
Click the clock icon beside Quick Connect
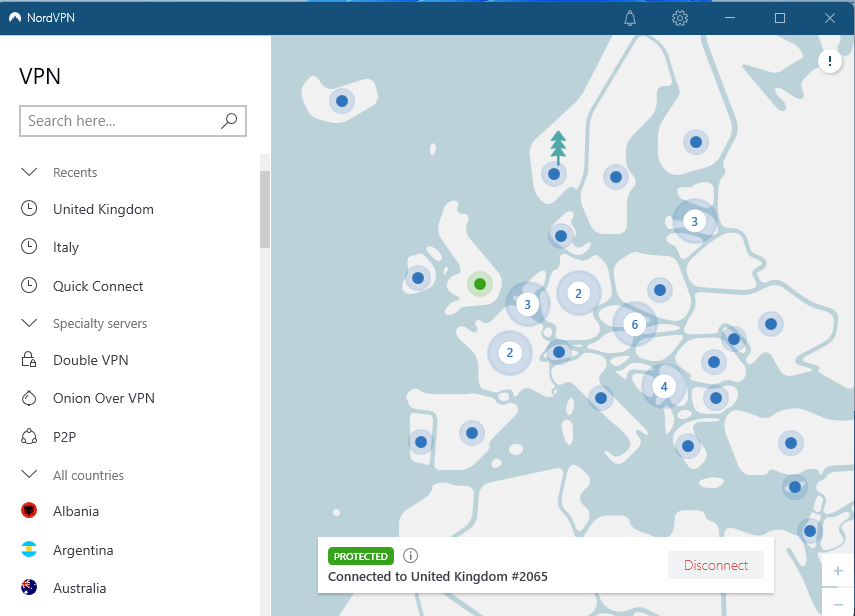[29, 285]
